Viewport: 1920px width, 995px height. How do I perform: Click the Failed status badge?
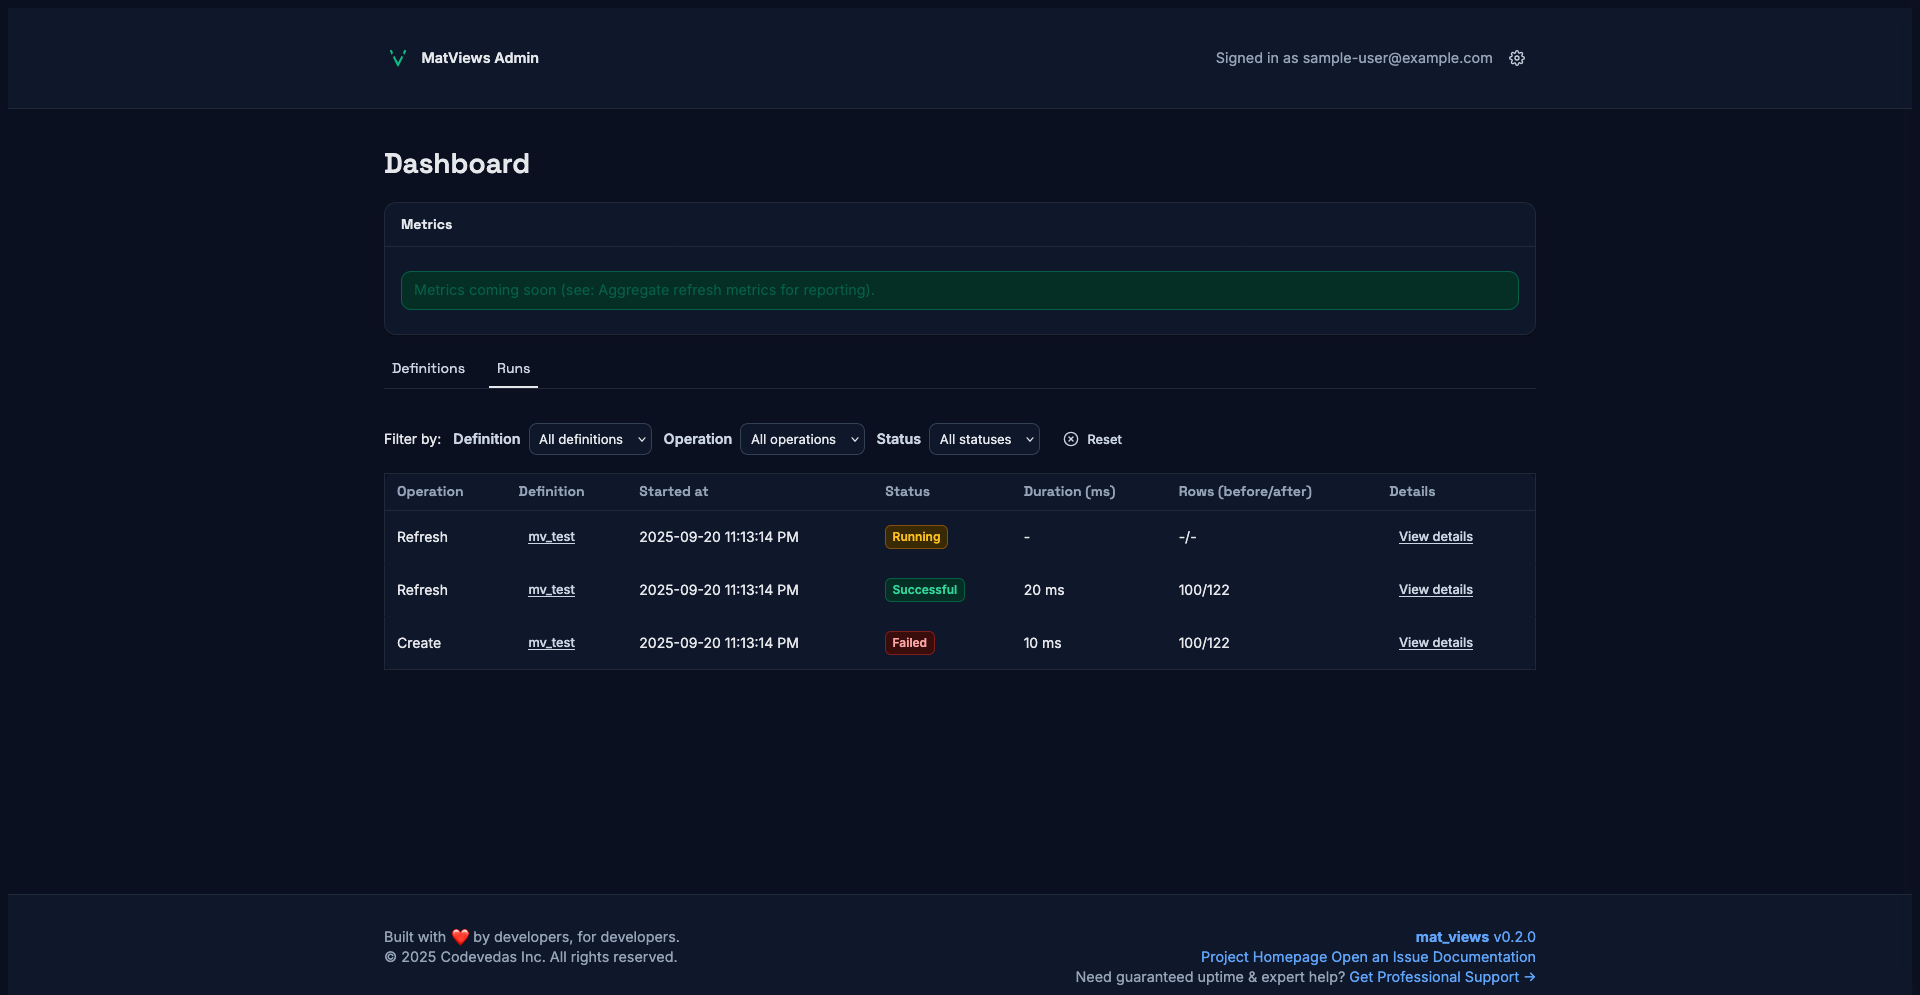click(x=909, y=643)
